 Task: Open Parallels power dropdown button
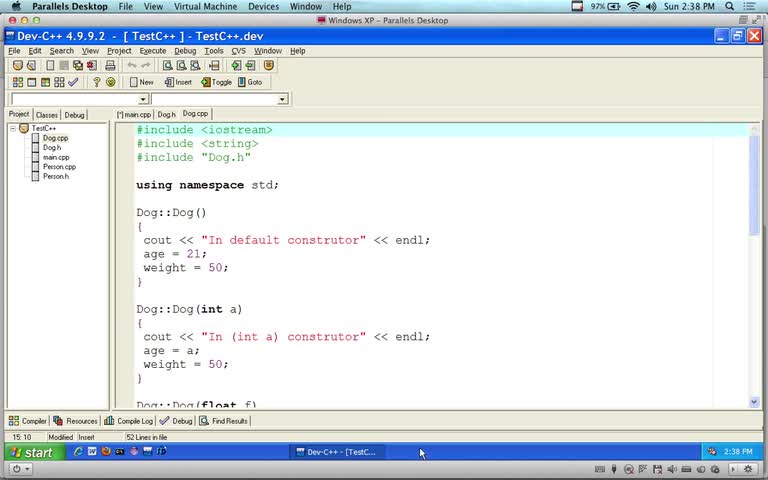tap(21, 469)
